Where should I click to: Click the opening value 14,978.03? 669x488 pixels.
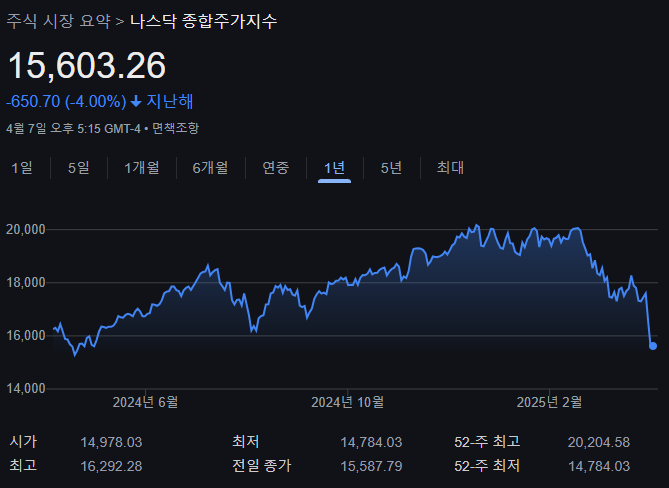(x=111, y=442)
